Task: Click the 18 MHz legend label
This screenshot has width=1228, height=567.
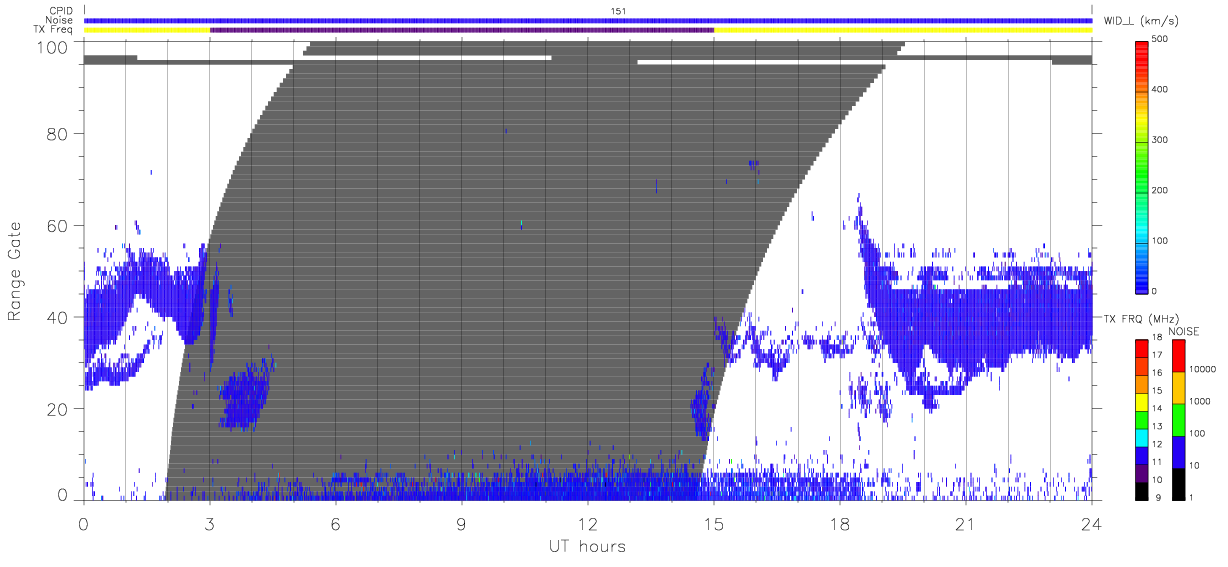Action: (x=1159, y=340)
